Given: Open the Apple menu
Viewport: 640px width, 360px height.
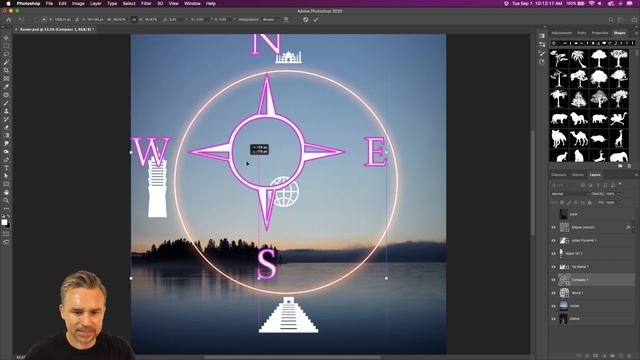Looking at the screenshot, I should tap(8, 3).
